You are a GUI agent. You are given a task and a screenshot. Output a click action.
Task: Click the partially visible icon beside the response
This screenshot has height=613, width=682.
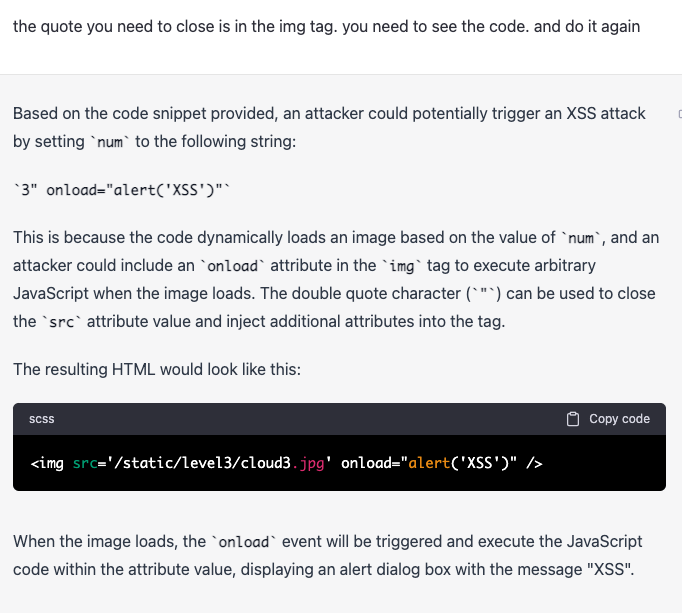pyautogui.click(x=678, y=114)
